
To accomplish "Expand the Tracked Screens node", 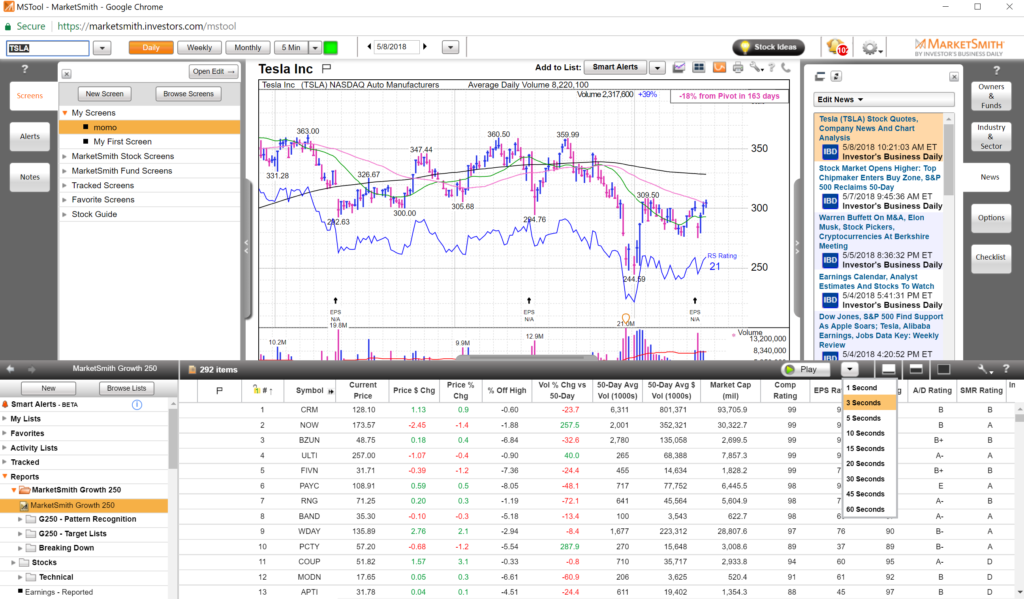I will [65, 186].
